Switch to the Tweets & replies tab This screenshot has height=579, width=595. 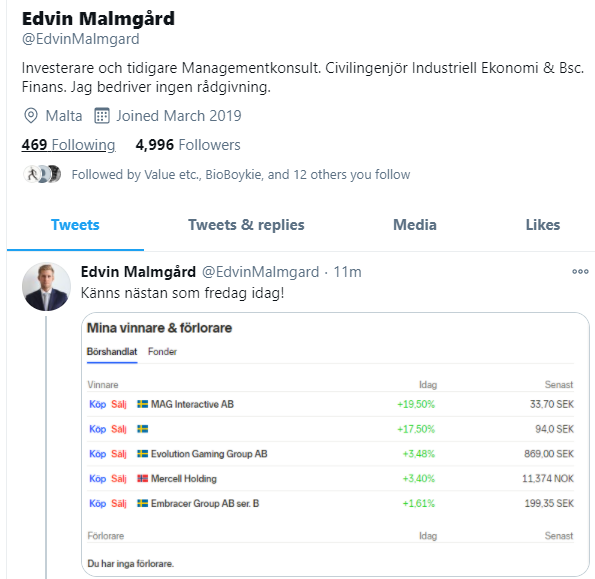246,225
